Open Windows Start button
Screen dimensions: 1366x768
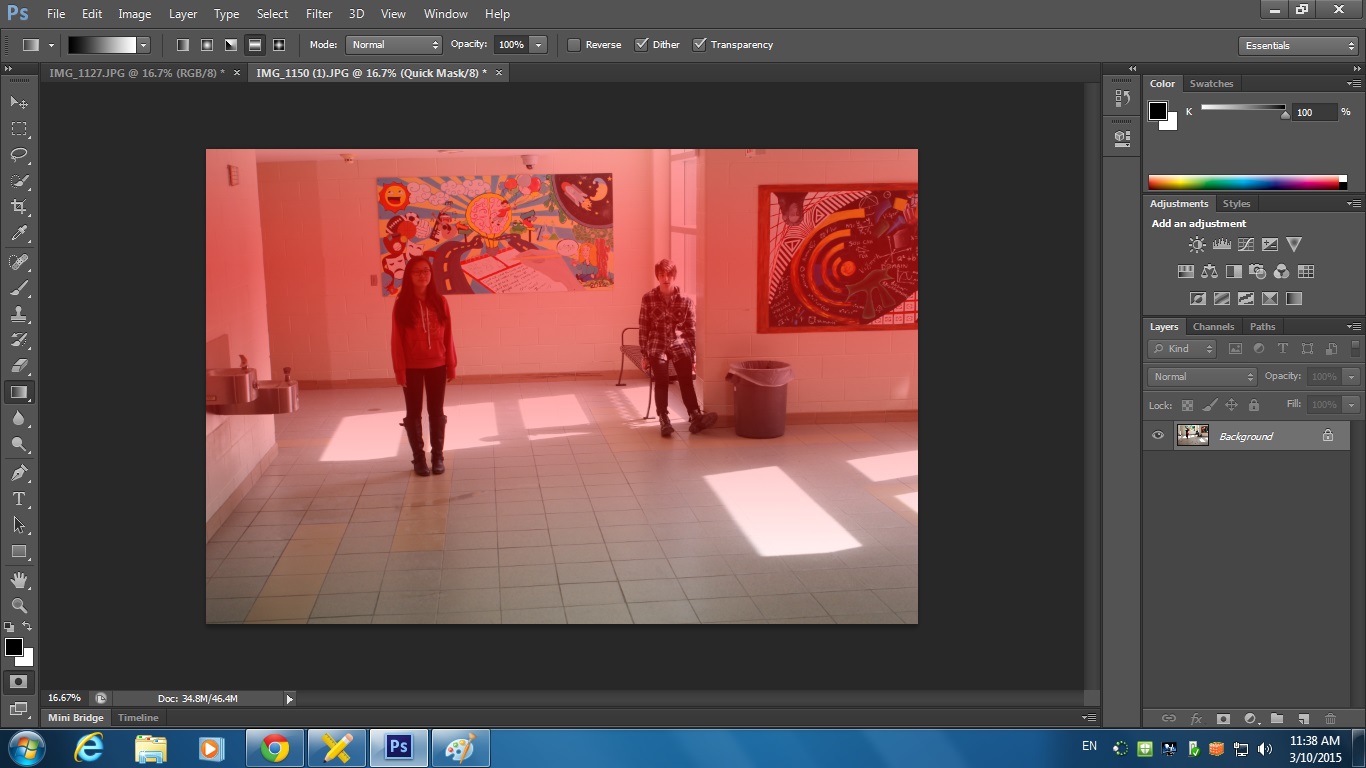tap(25, 748)
